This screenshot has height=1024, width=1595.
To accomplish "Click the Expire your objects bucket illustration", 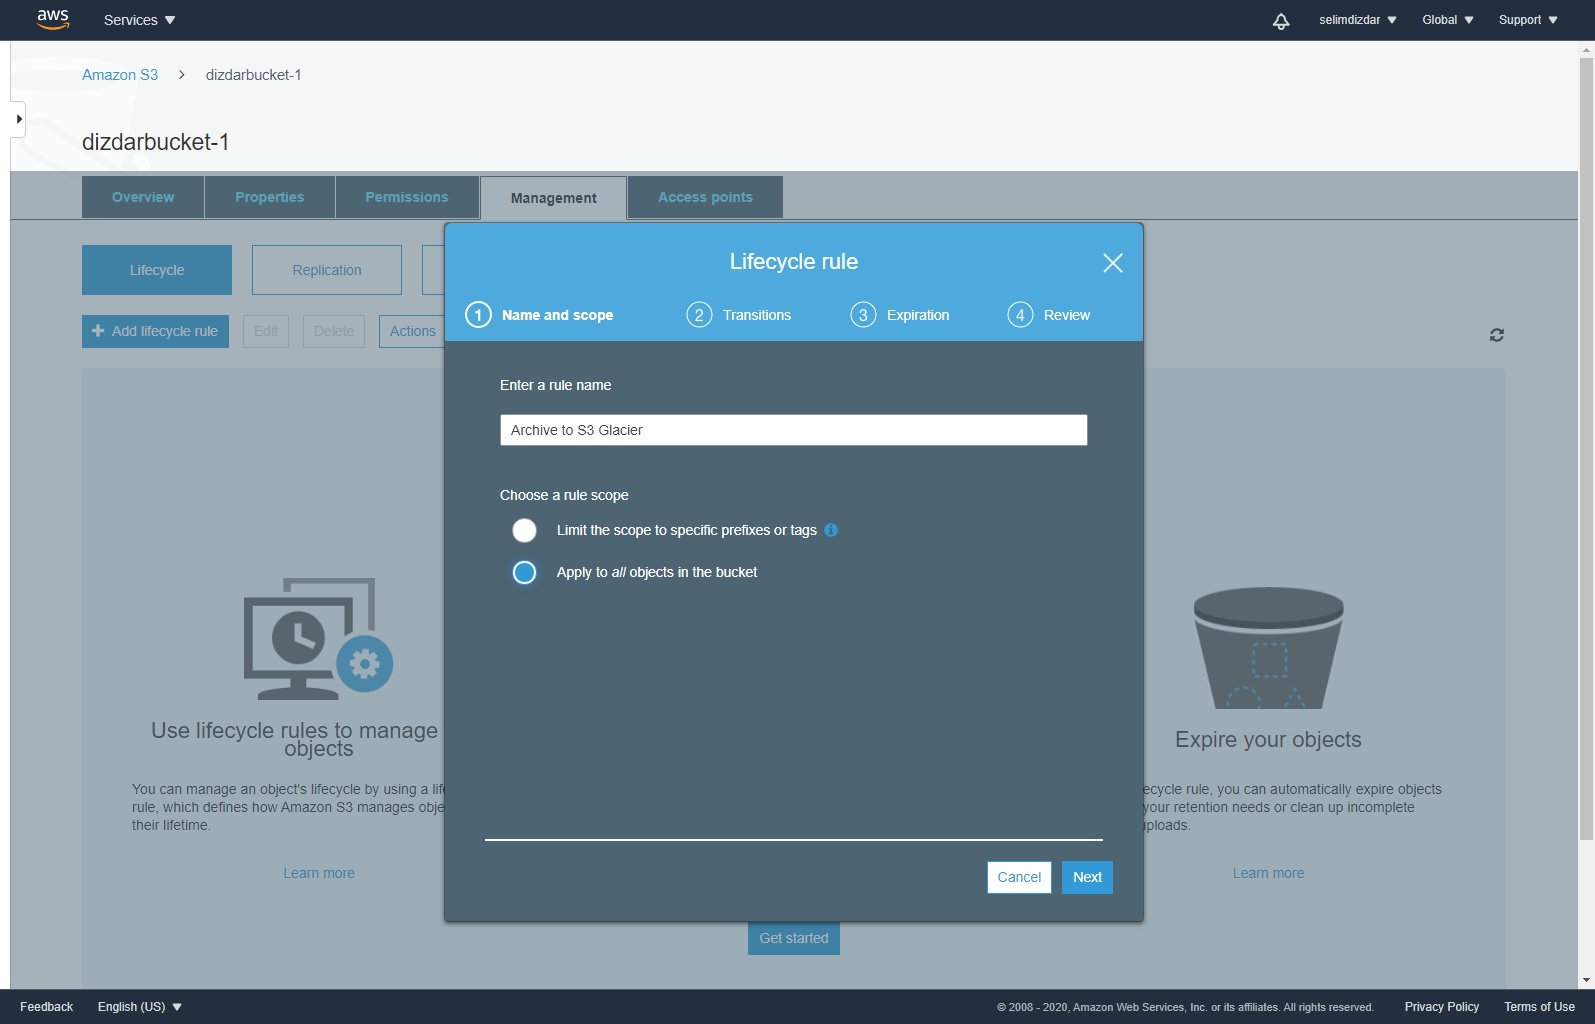I will pyautogui.click(x=1268, y=648).
